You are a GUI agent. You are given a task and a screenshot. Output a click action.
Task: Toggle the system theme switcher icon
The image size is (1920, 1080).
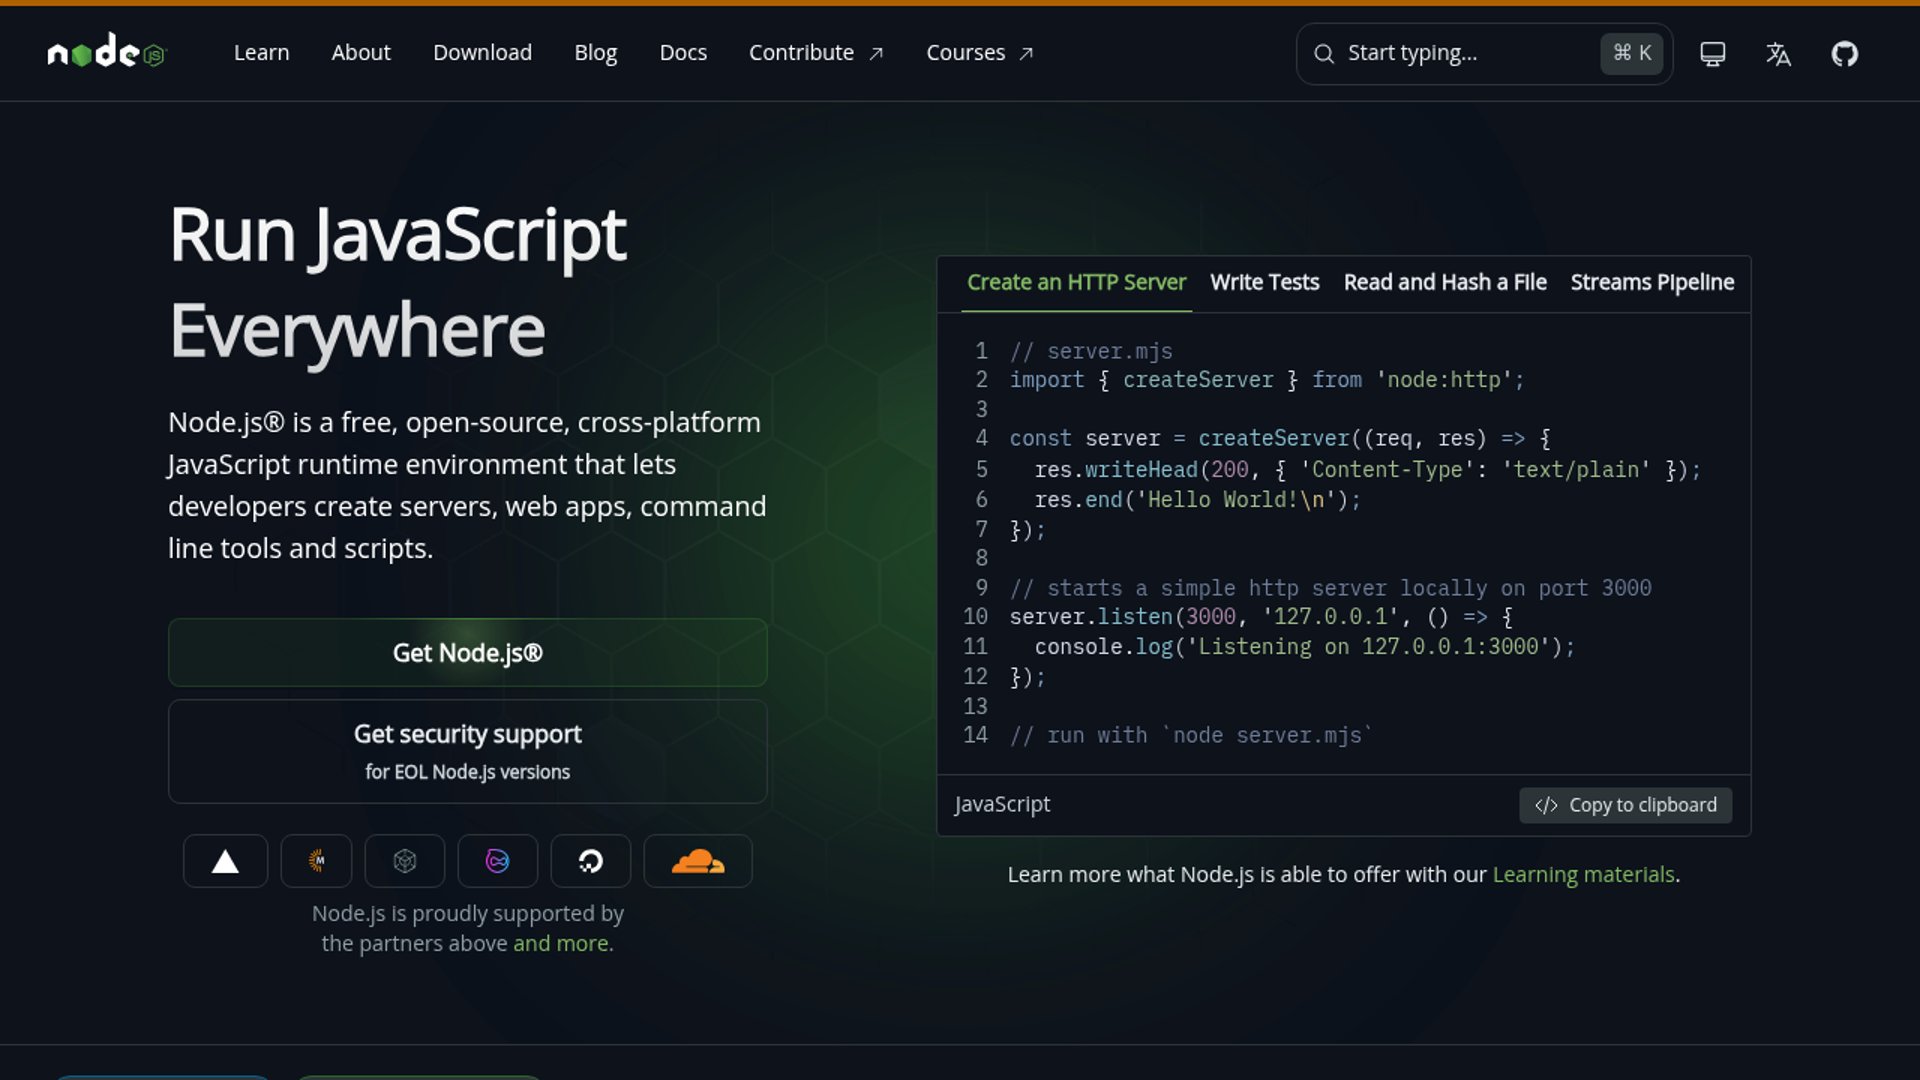tap(1712, 54)
